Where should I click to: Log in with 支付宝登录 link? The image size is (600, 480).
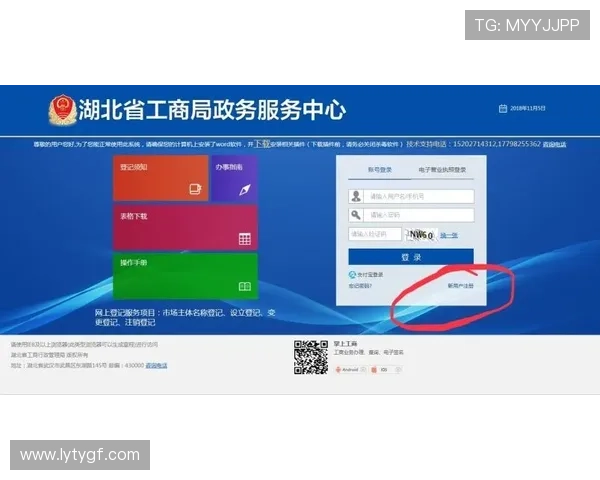click(x=370, y=275)
